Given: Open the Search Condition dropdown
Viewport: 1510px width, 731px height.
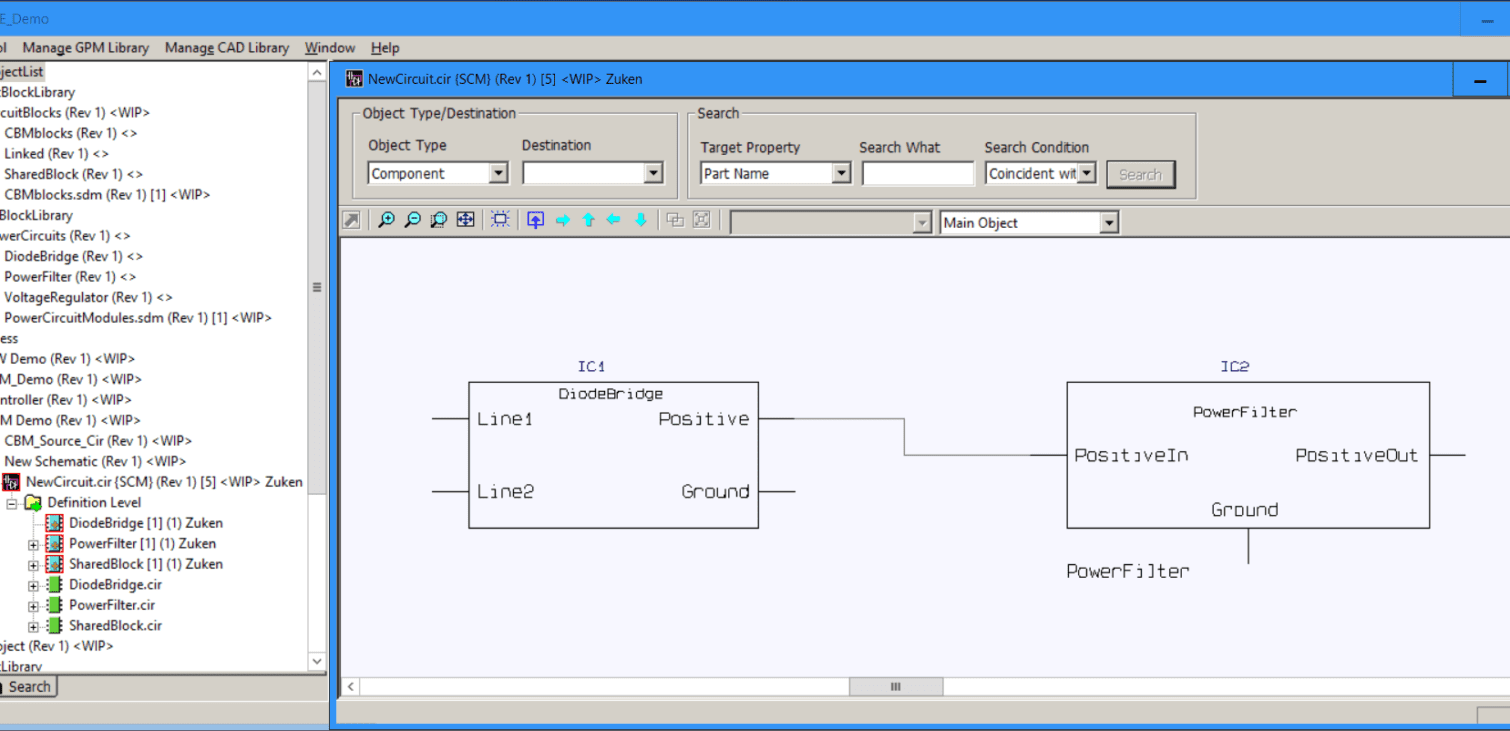Looking at the screenshot, I should [1086, 172].
